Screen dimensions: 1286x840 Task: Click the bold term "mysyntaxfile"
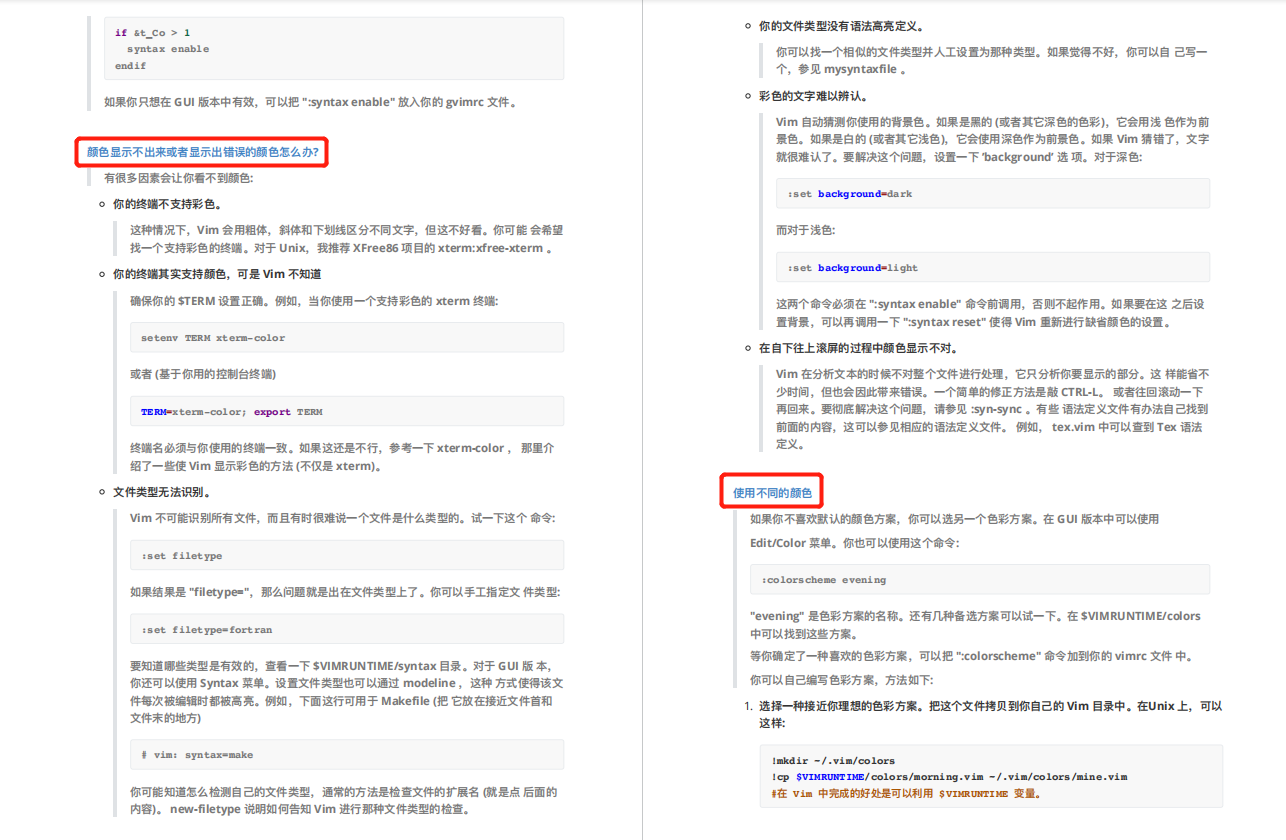860,70
